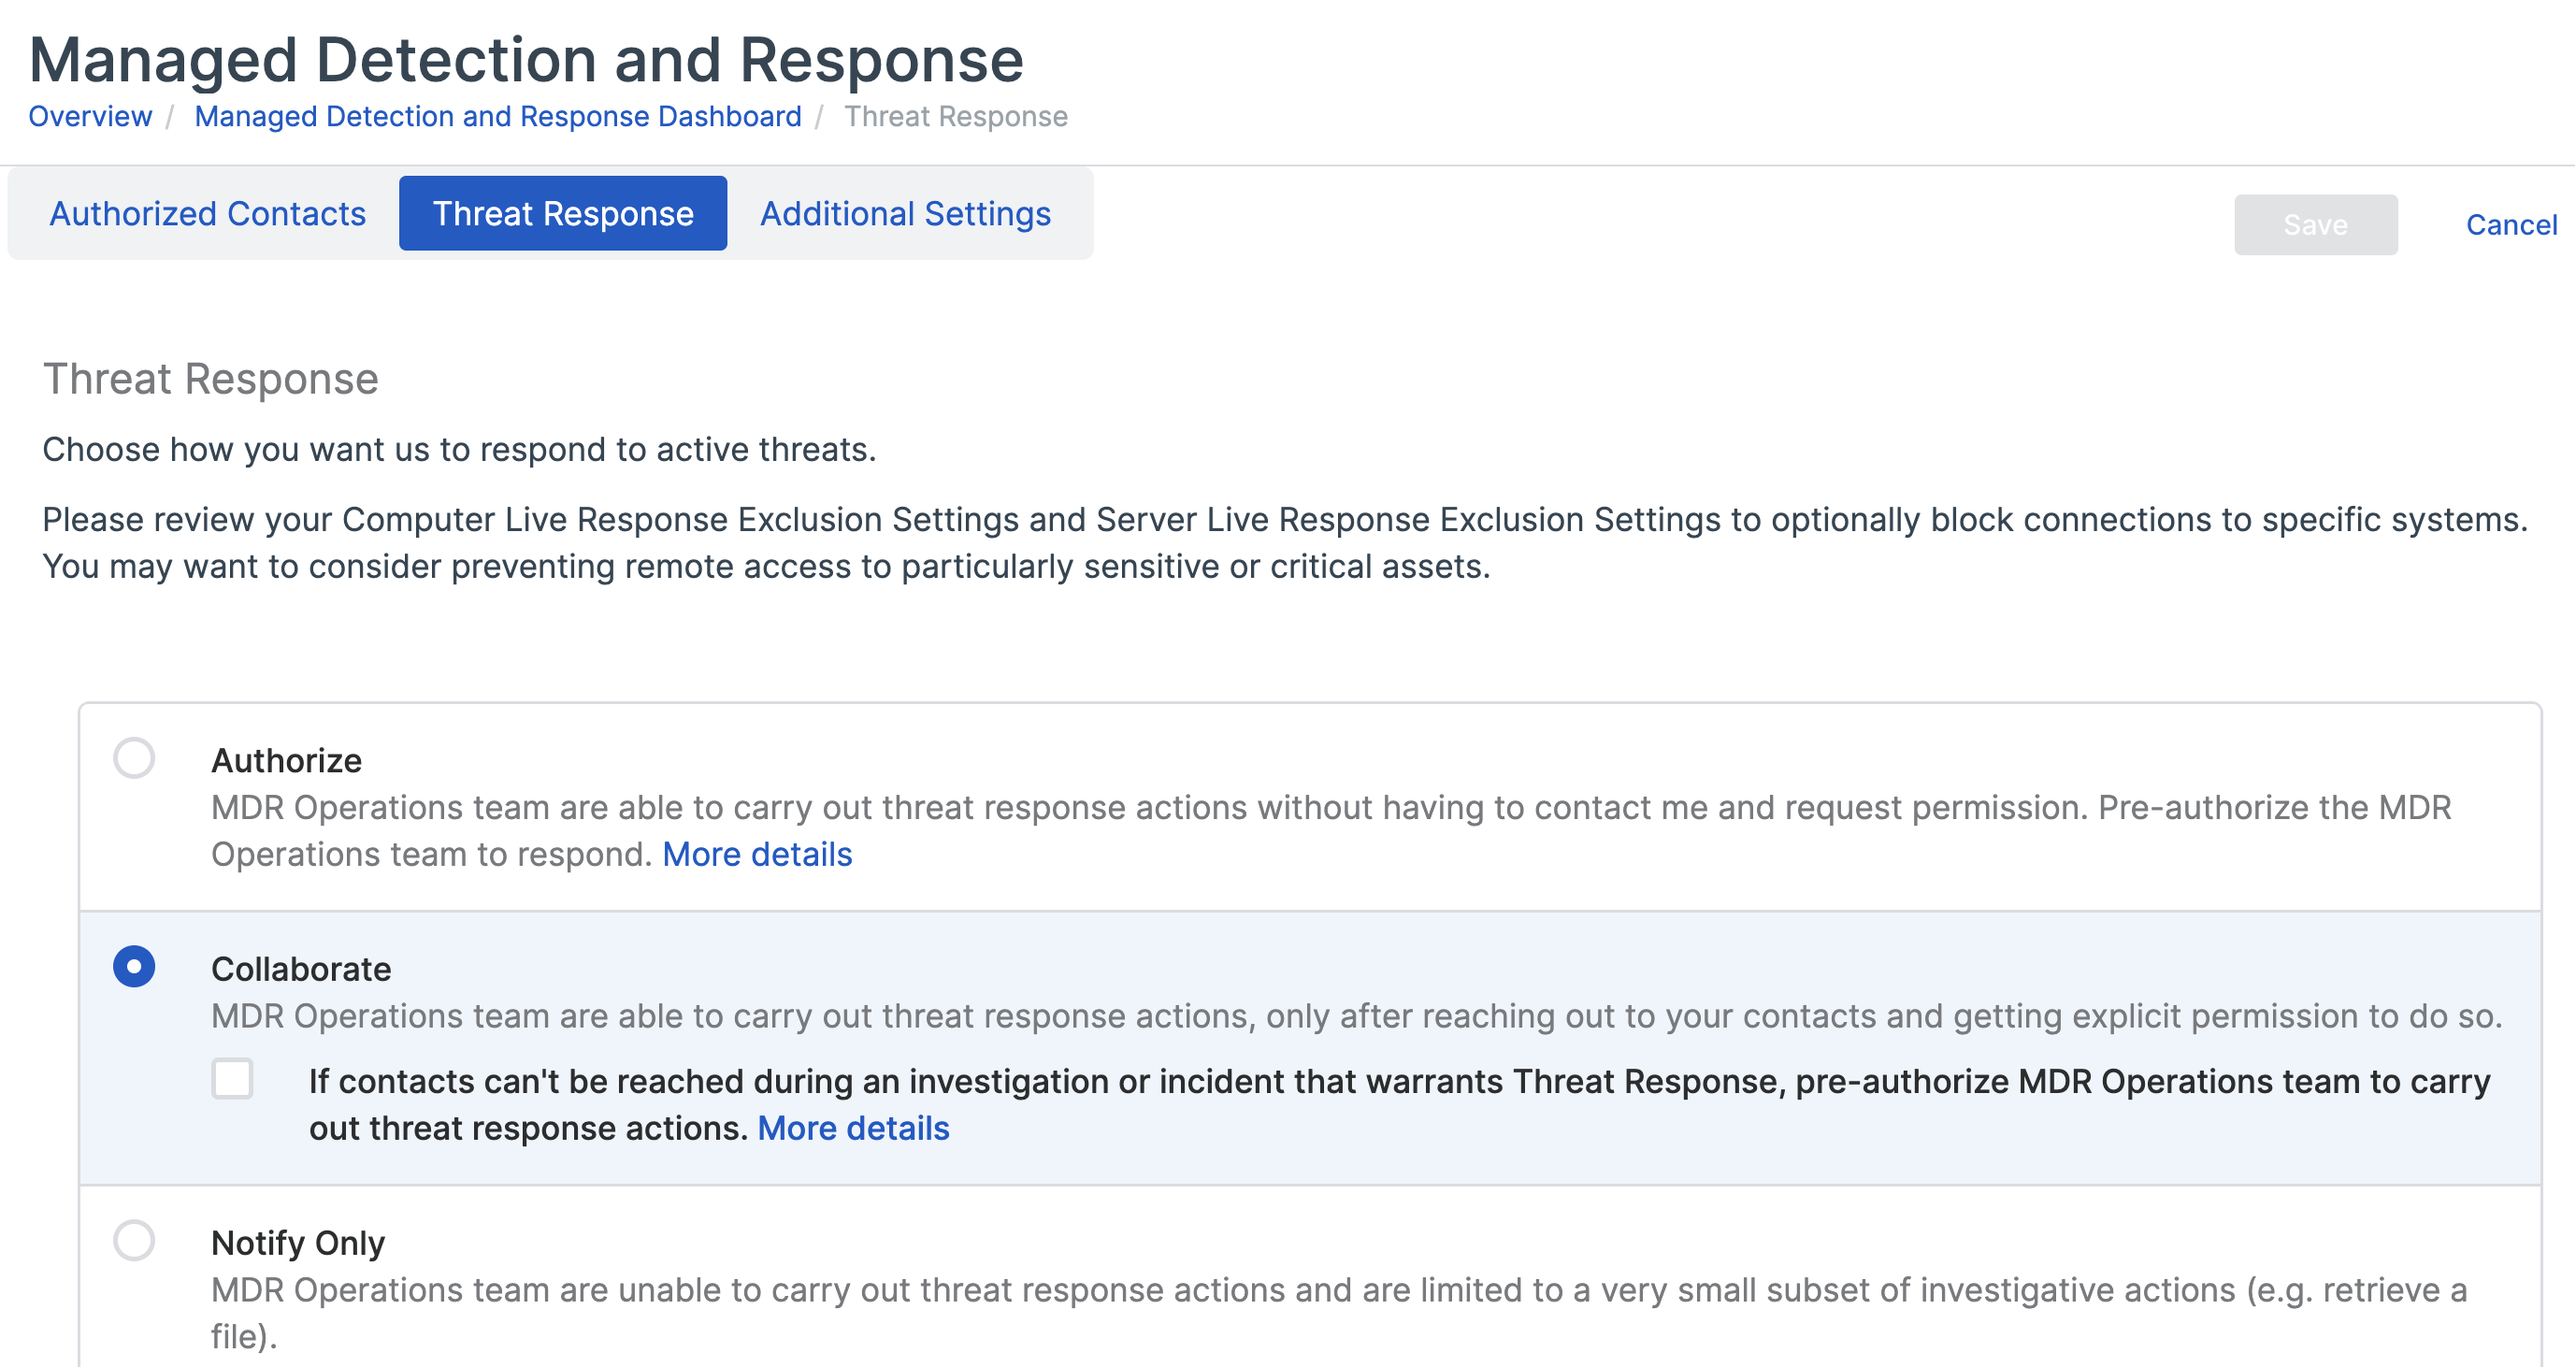Click the Authorize option title

[x=286, y=760]
